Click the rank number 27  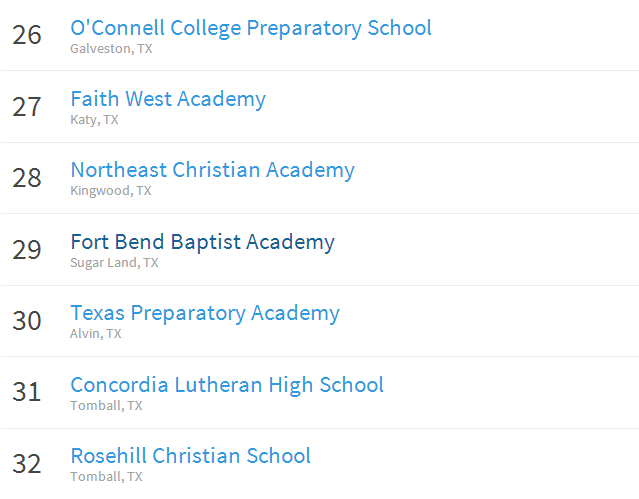click(27, 107)
